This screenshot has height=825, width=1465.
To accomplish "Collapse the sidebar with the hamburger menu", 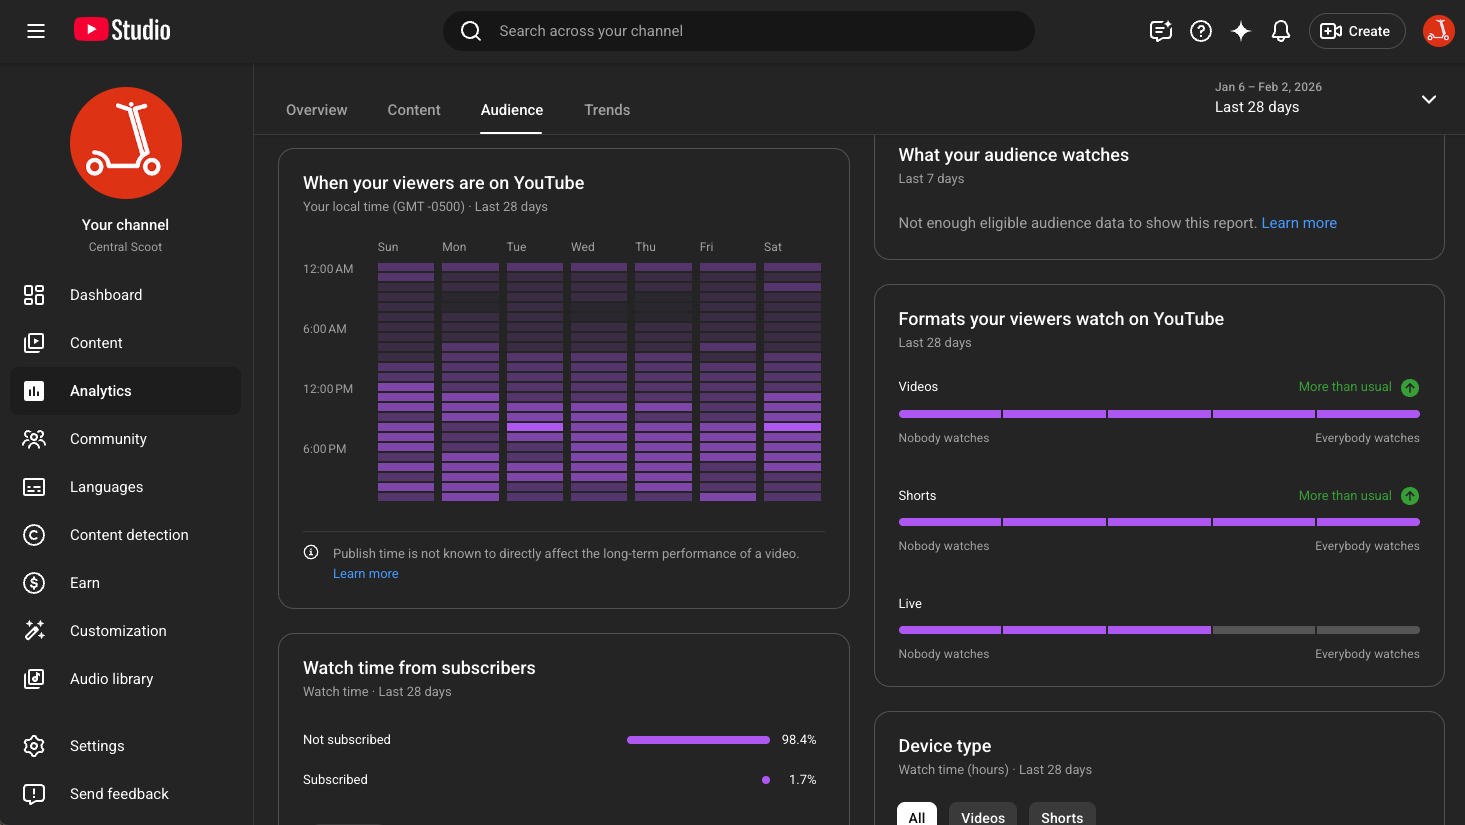I will click(x=35, y=30).
